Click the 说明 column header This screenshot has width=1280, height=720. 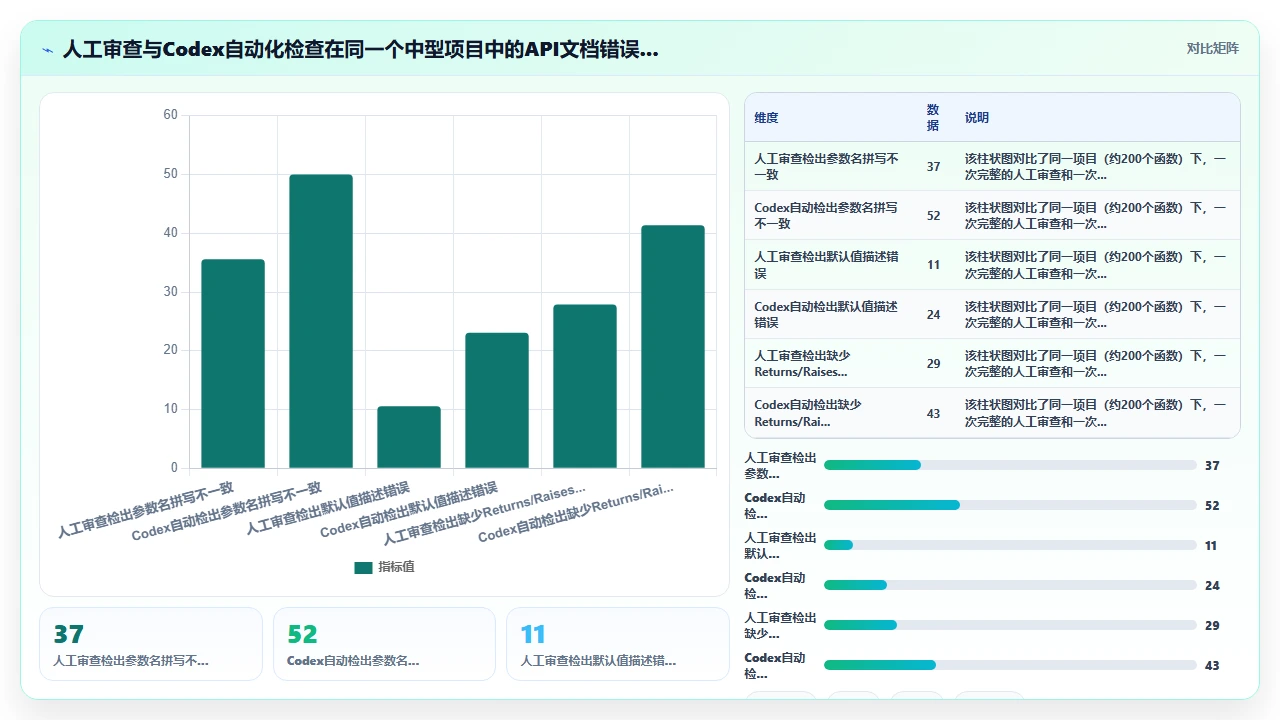[977, 117]
